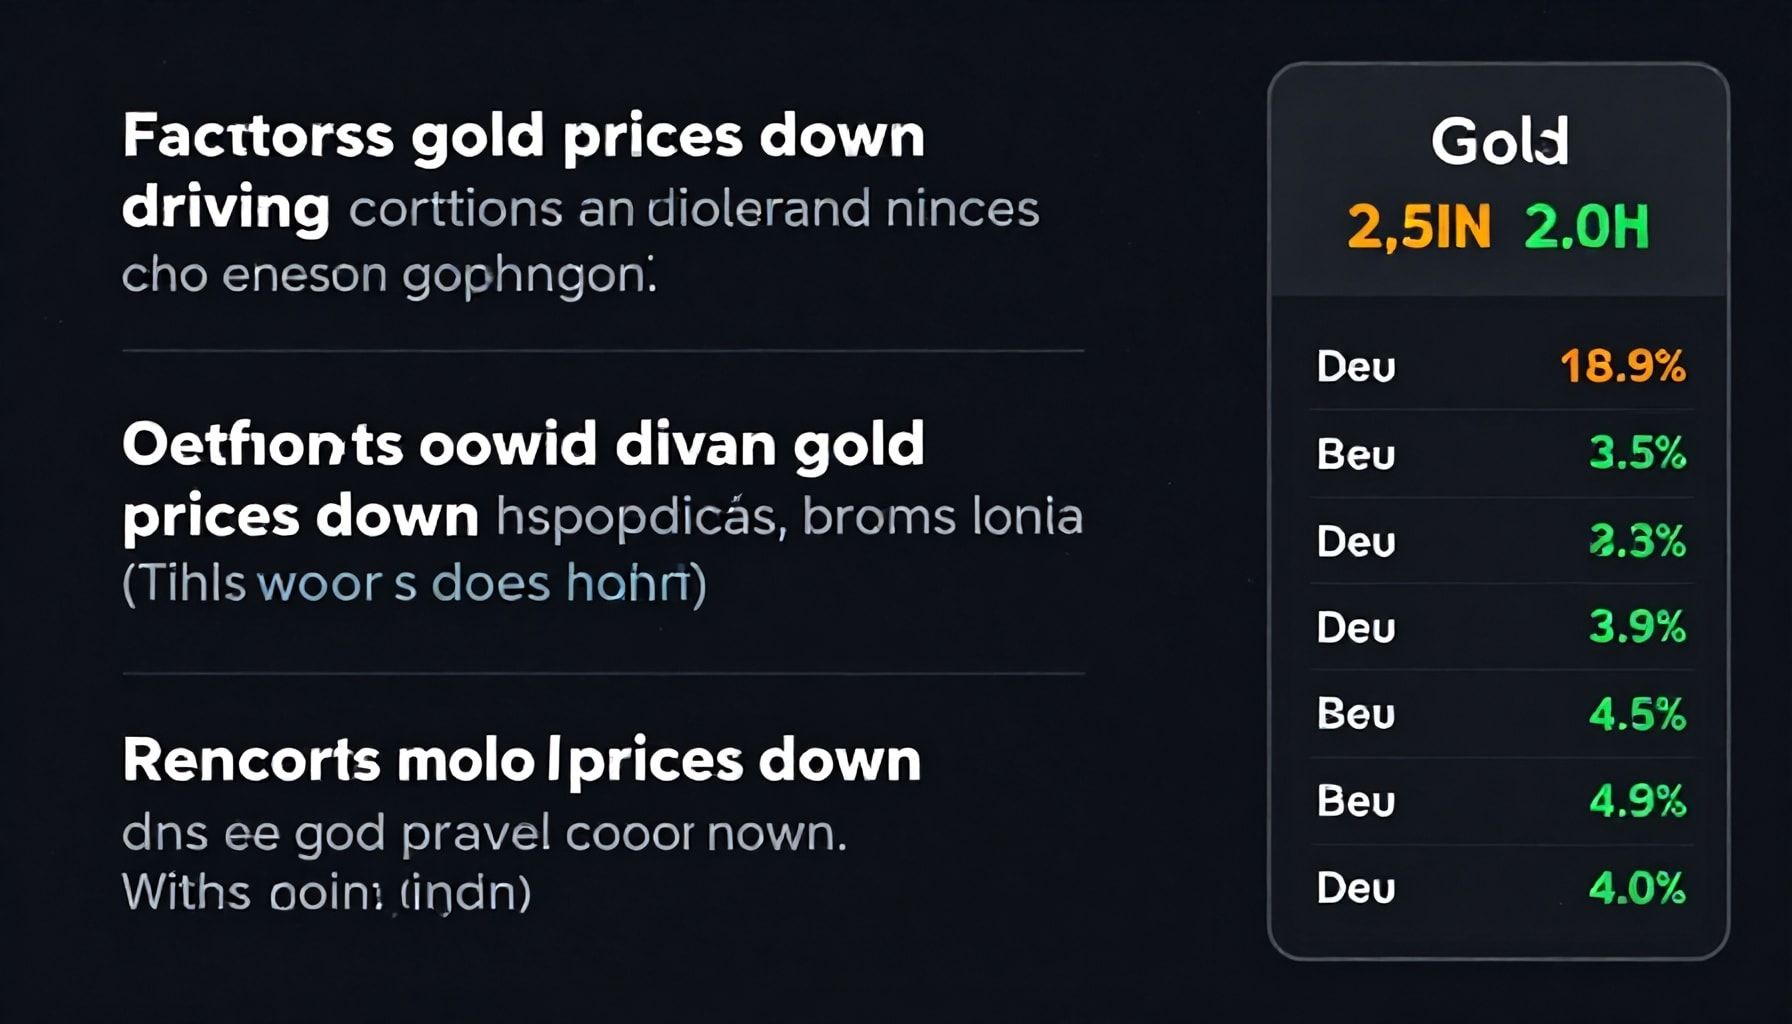Select the "Withs ooin (indn)" text

pos(326,892)
